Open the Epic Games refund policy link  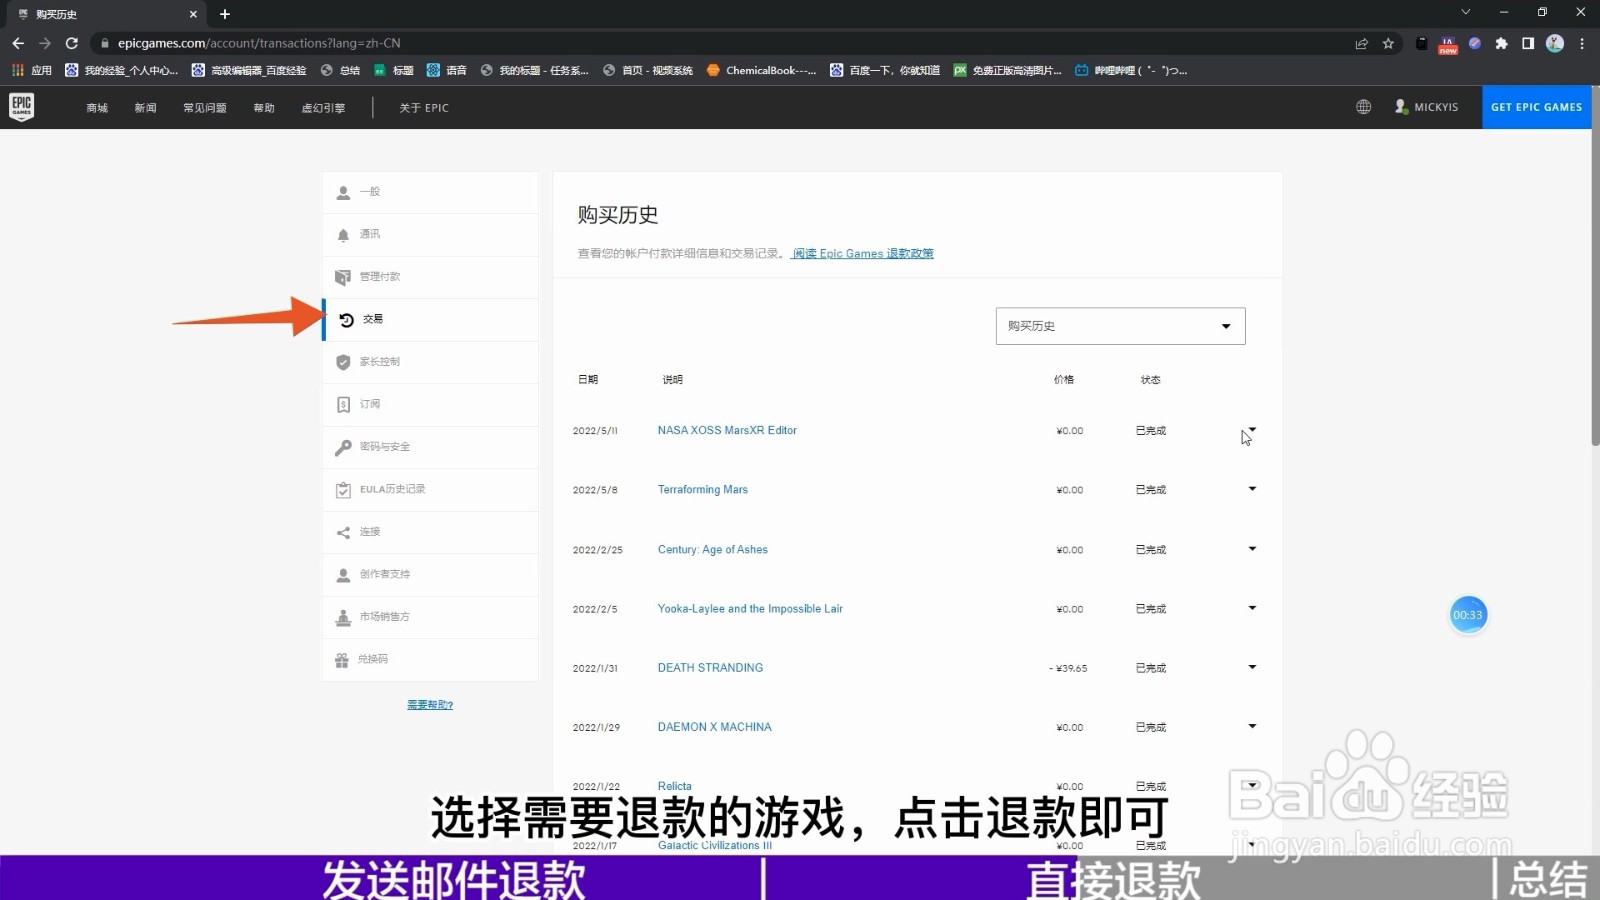coord(863,254)
